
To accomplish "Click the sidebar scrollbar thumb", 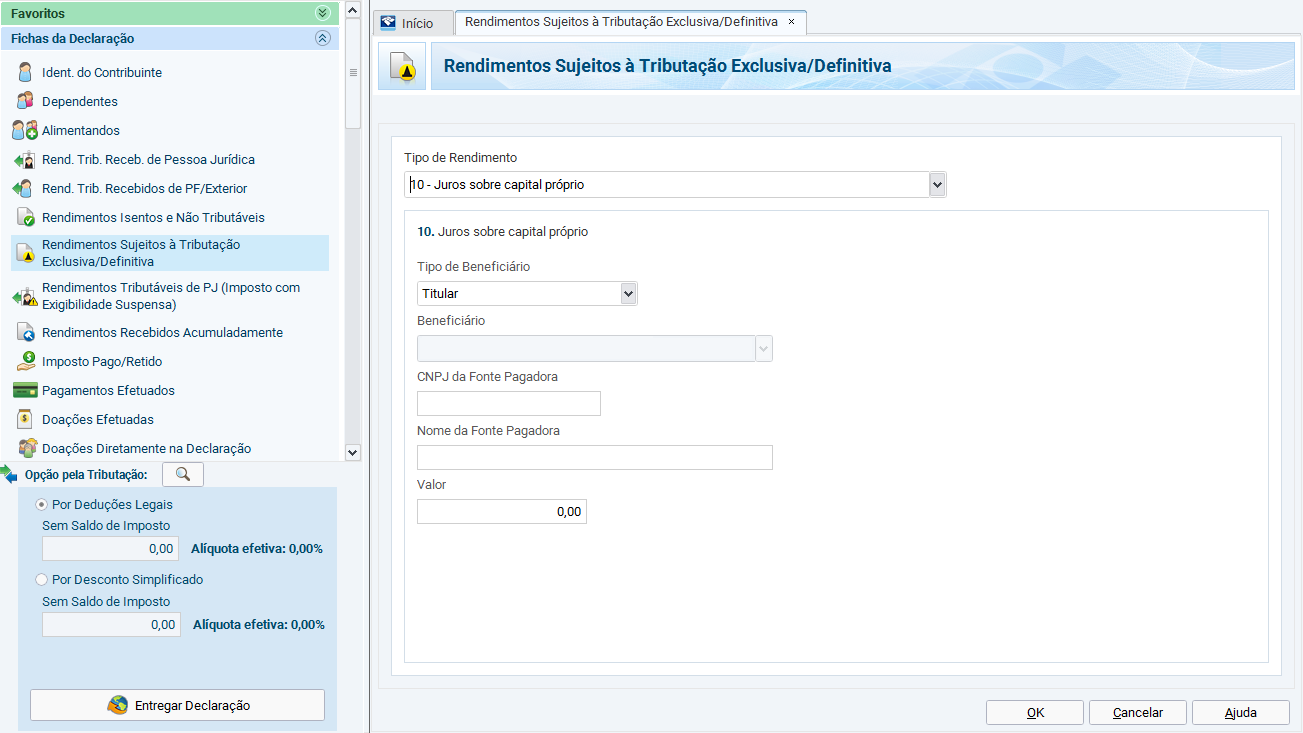I will [352, 72].
